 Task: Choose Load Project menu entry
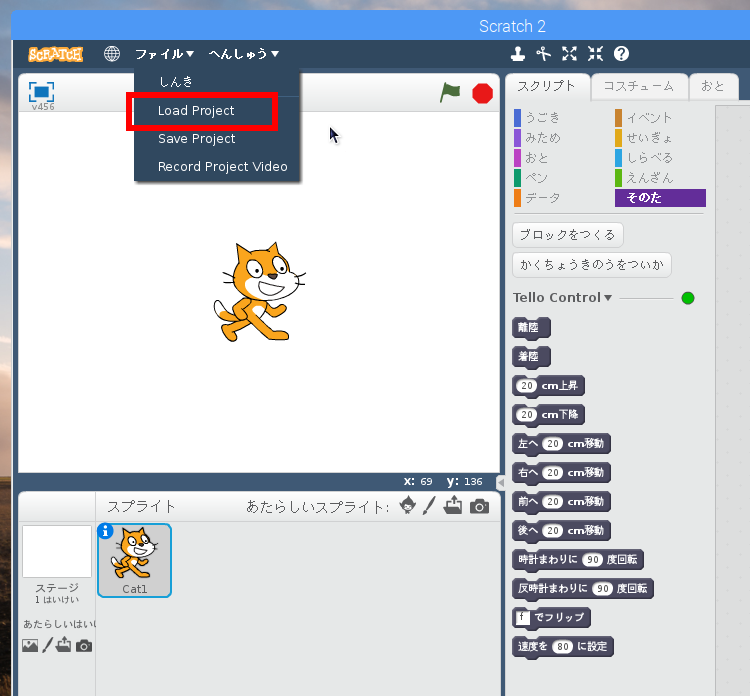coord(217,110)
